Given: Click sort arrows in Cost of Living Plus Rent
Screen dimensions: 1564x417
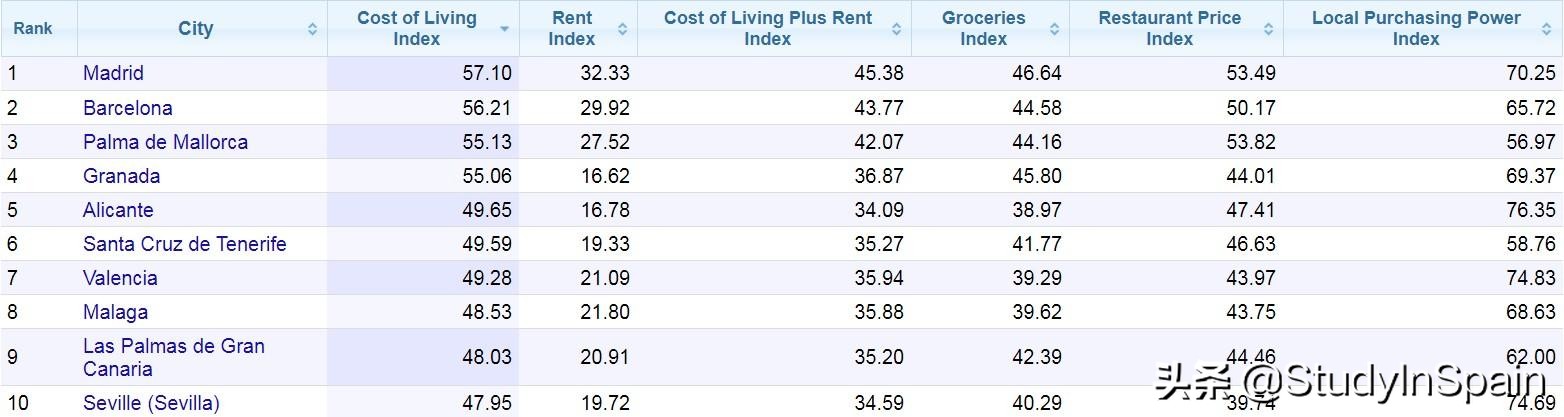Looking at the screenshot, I should pos(897,29).
